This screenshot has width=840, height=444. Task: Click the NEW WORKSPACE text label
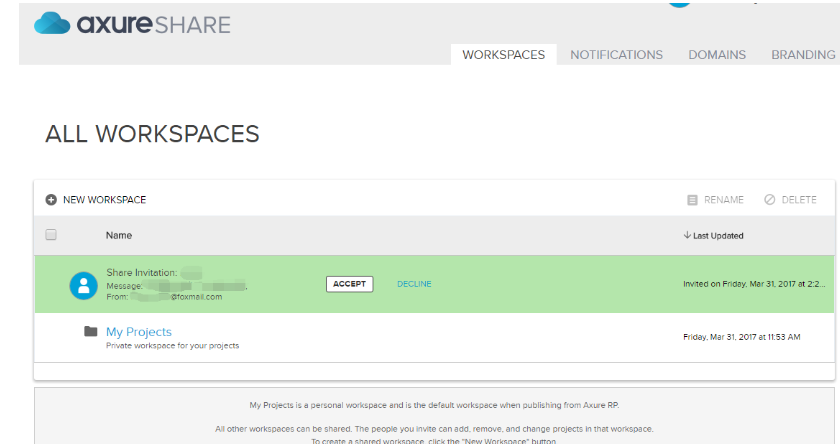coord(104,200)
